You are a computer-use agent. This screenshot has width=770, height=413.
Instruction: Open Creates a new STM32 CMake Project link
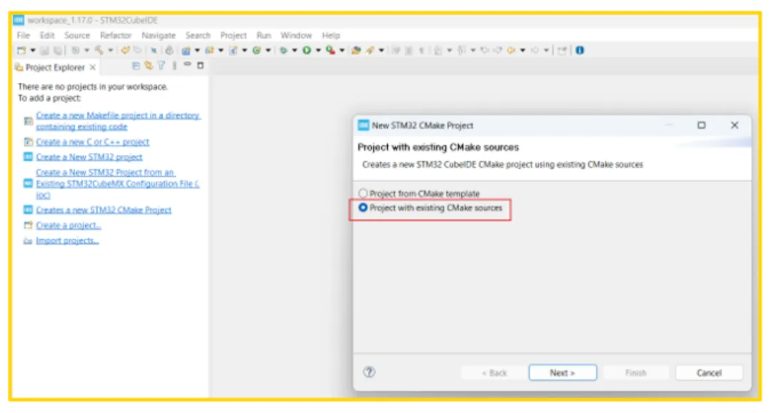click(104, 210)
